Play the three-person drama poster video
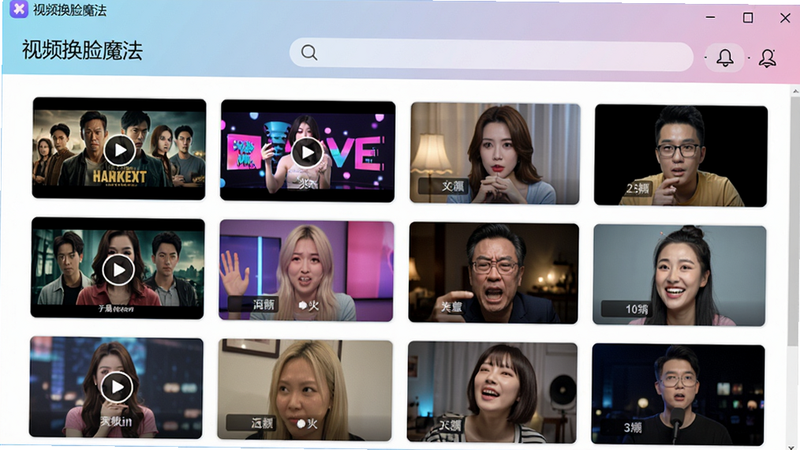The width and height of the screenshot is (800, 450). pos(118,269)
